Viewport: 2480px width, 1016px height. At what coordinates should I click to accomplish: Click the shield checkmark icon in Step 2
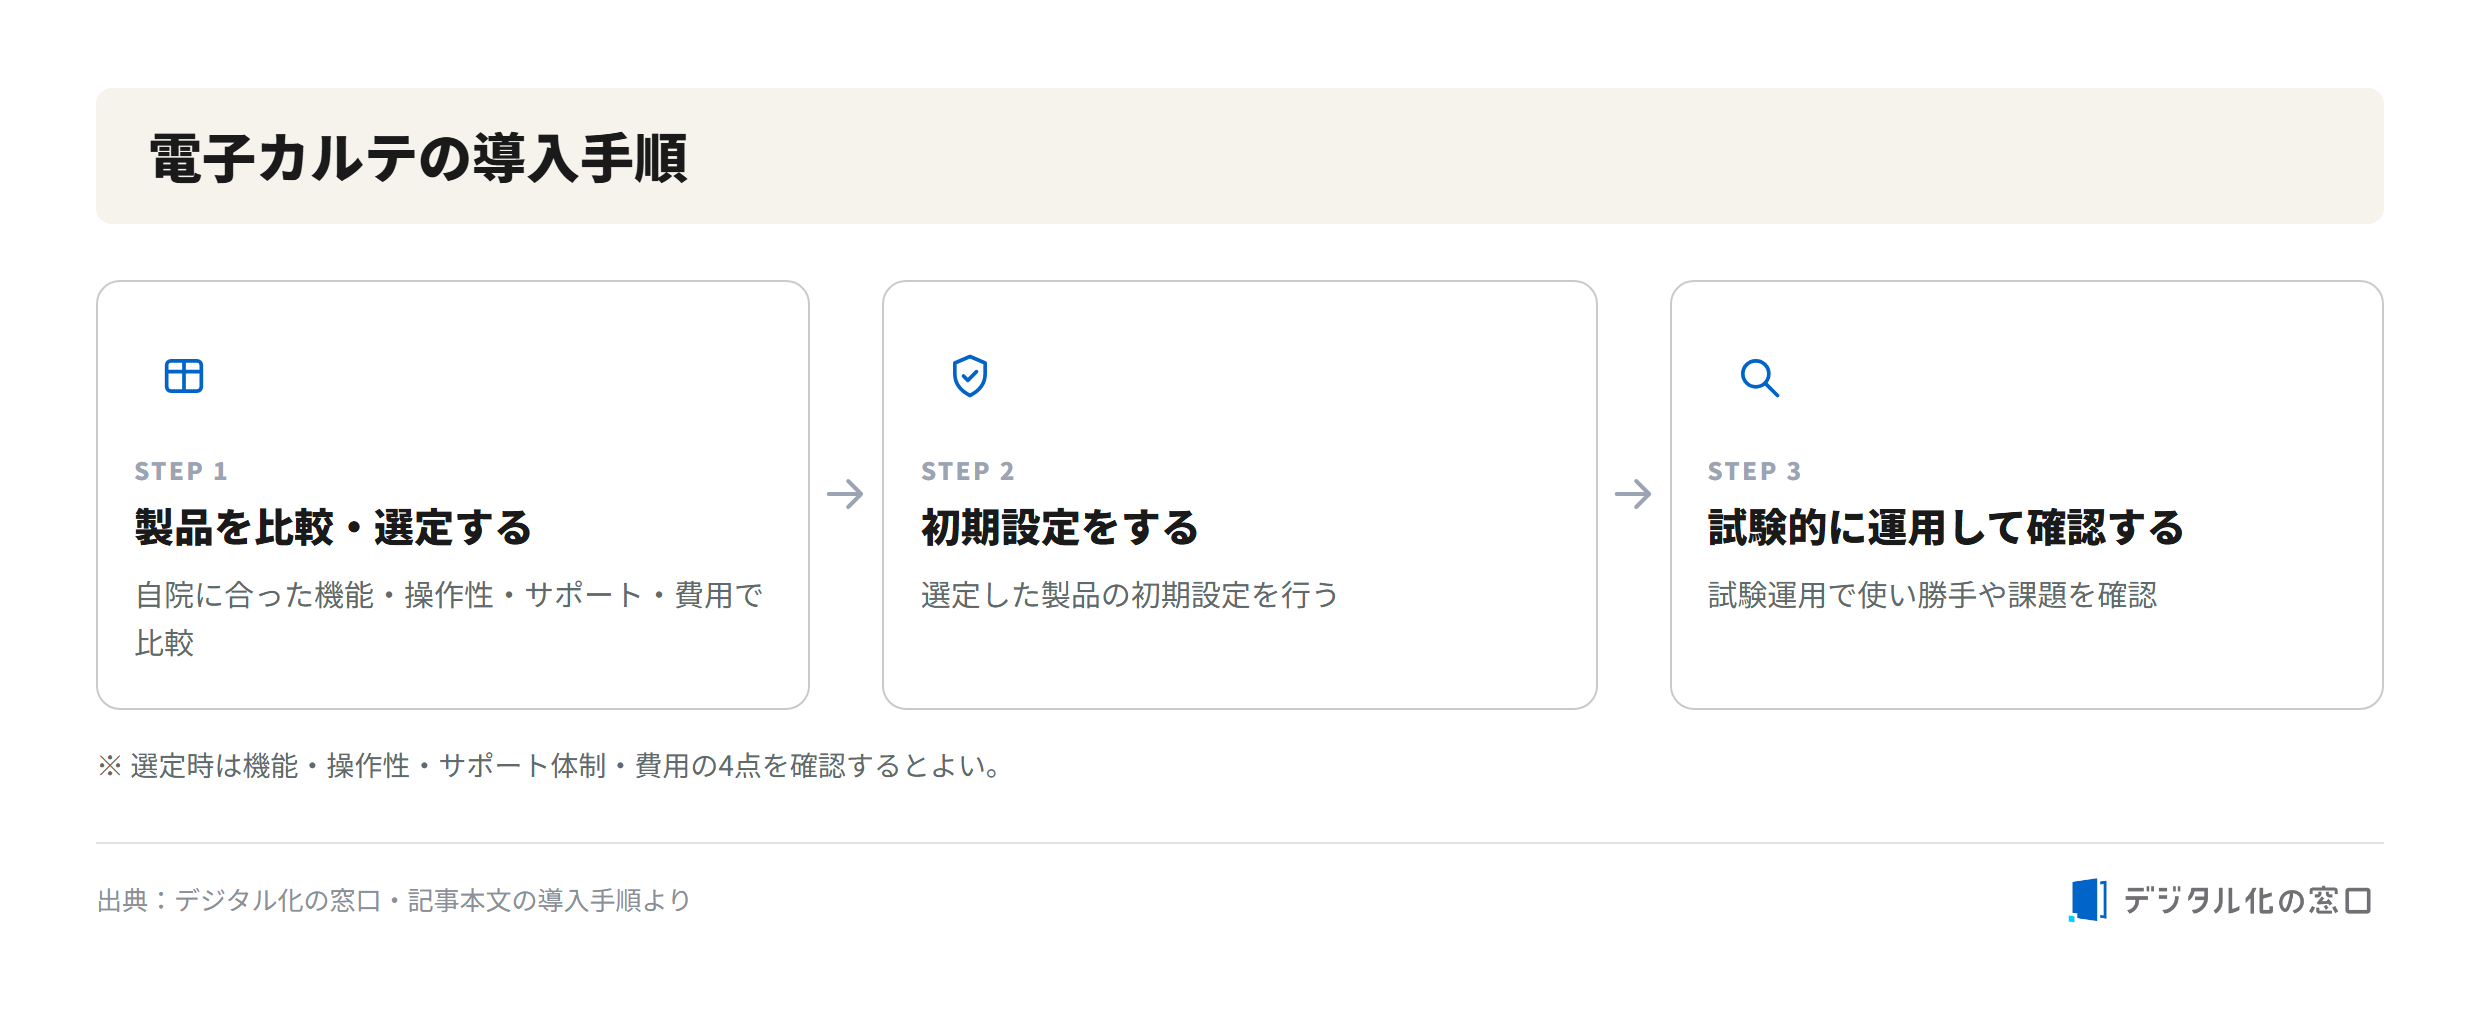click(x=970, y=376)
